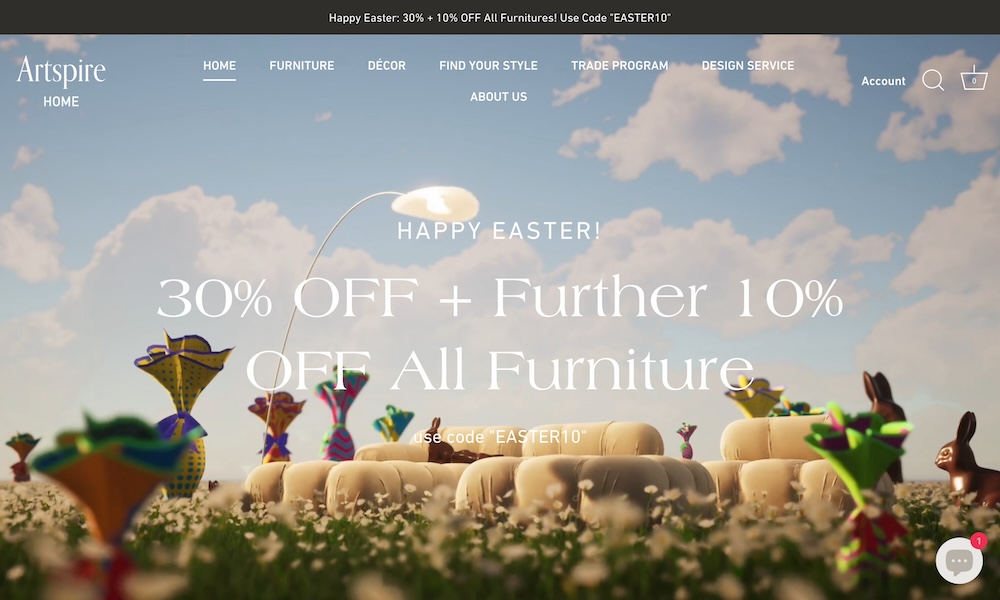Click the red chat notification badge
The image size is (1000, 600).
point(978,541)
